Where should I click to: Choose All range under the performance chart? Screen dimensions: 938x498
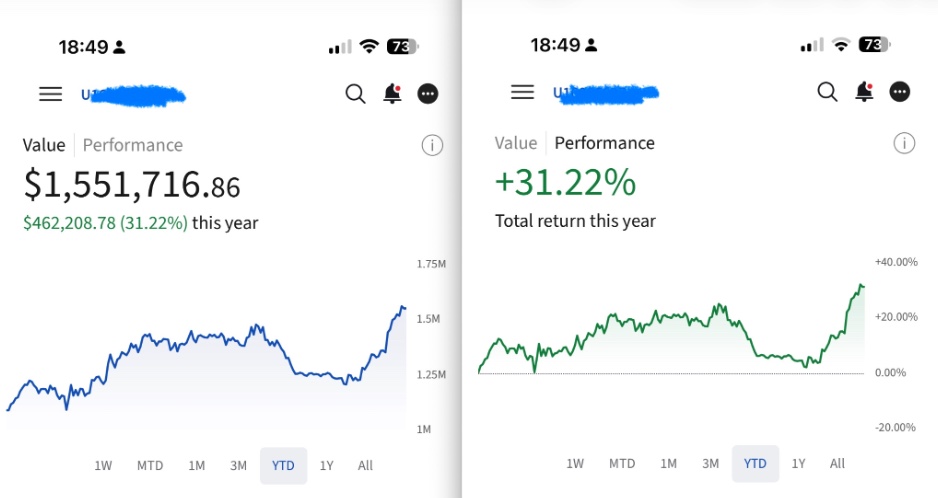pyautogui.click(x=838, y=463)
